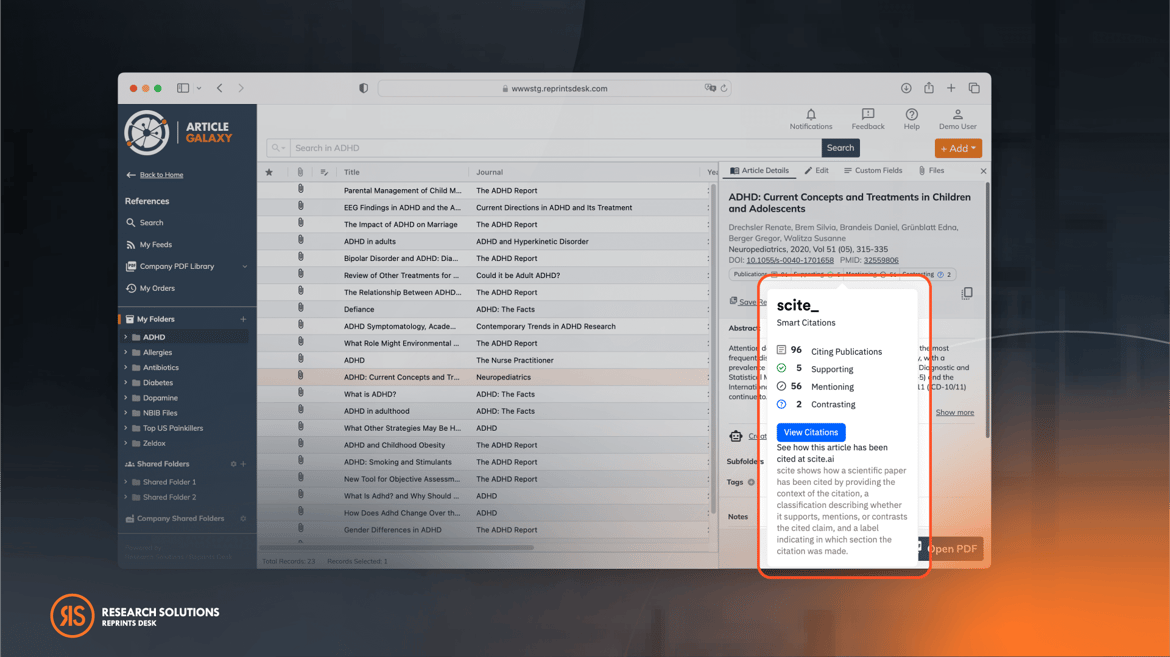
Task: Open the Add dropdown button
Action: click(957, 148)
